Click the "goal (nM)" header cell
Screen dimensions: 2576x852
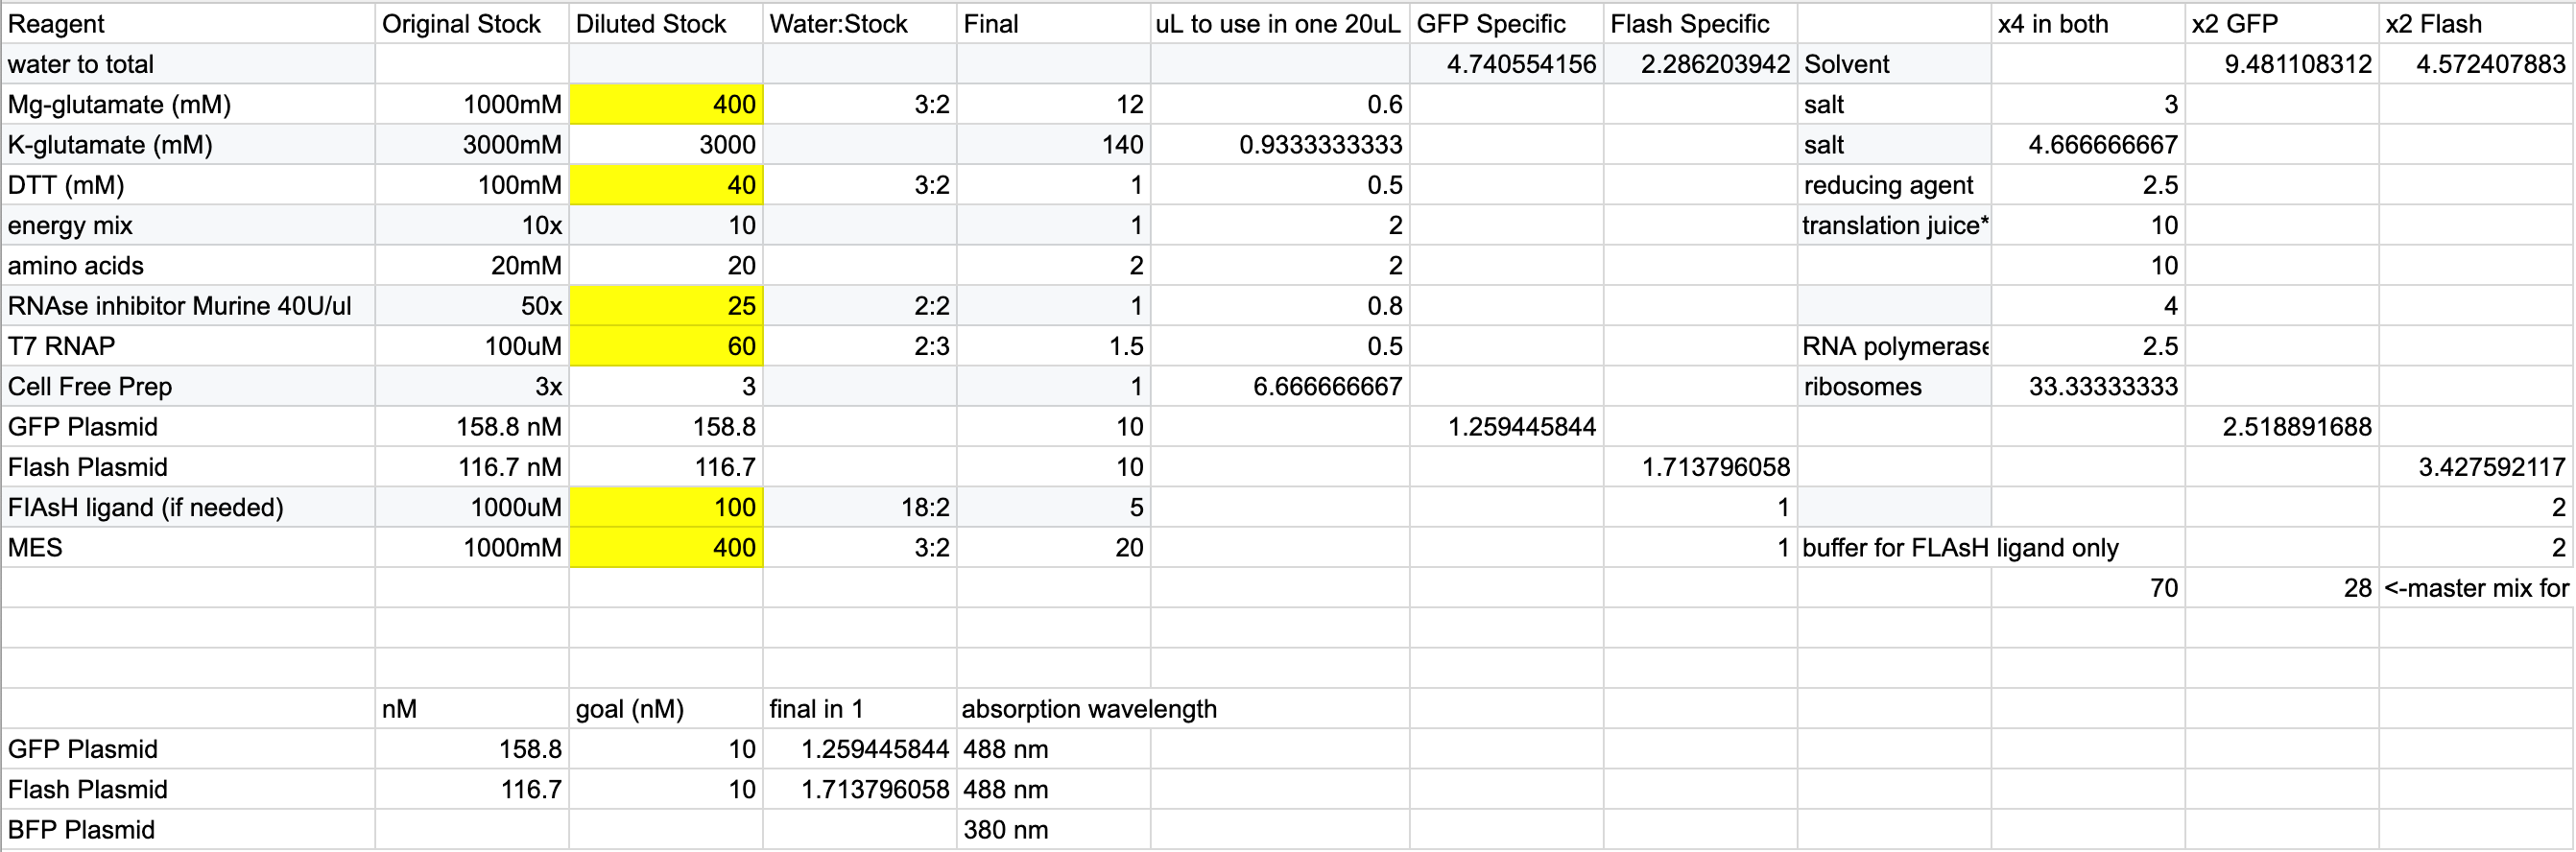click(x=665, y=708)
